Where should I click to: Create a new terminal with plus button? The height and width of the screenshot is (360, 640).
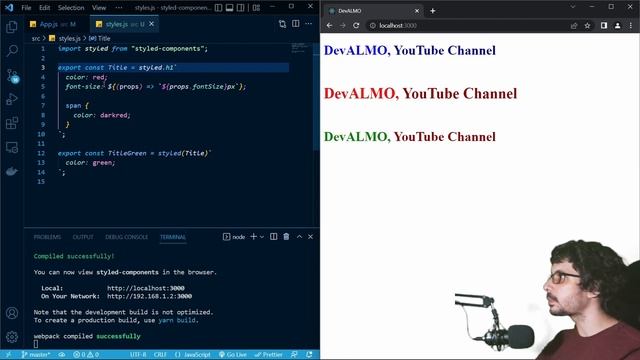[253, 237]
